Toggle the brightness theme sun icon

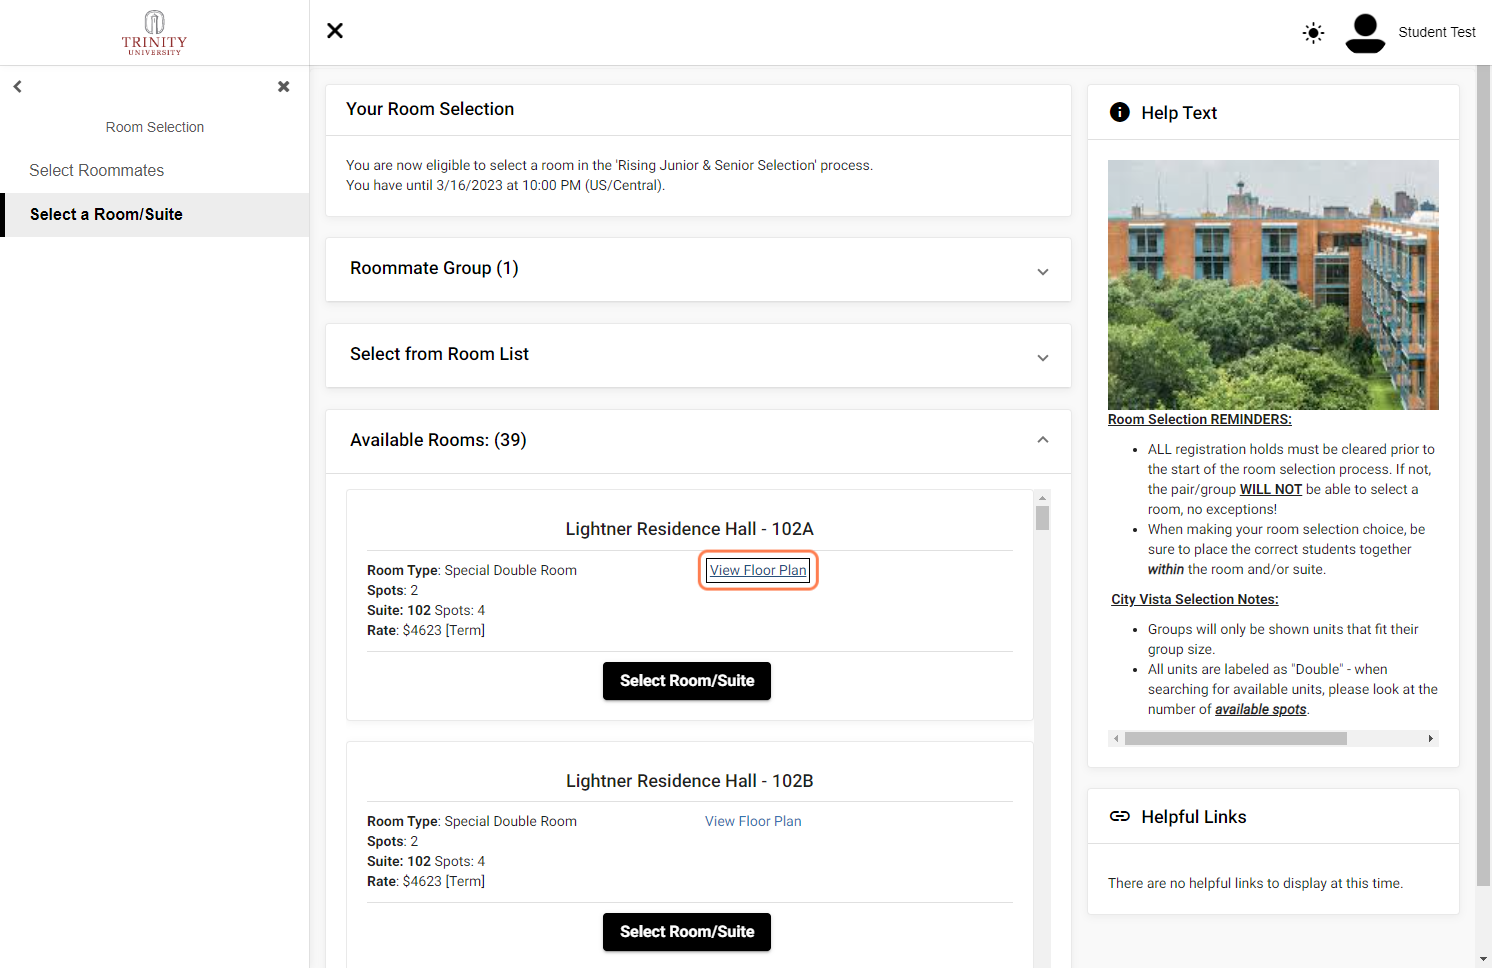pos(1313,33)
